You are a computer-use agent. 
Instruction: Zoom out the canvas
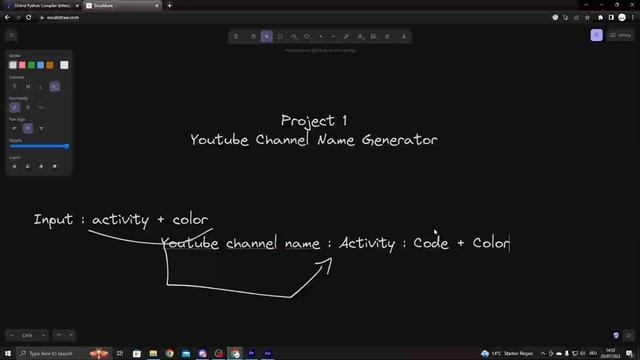coord(12,336)
